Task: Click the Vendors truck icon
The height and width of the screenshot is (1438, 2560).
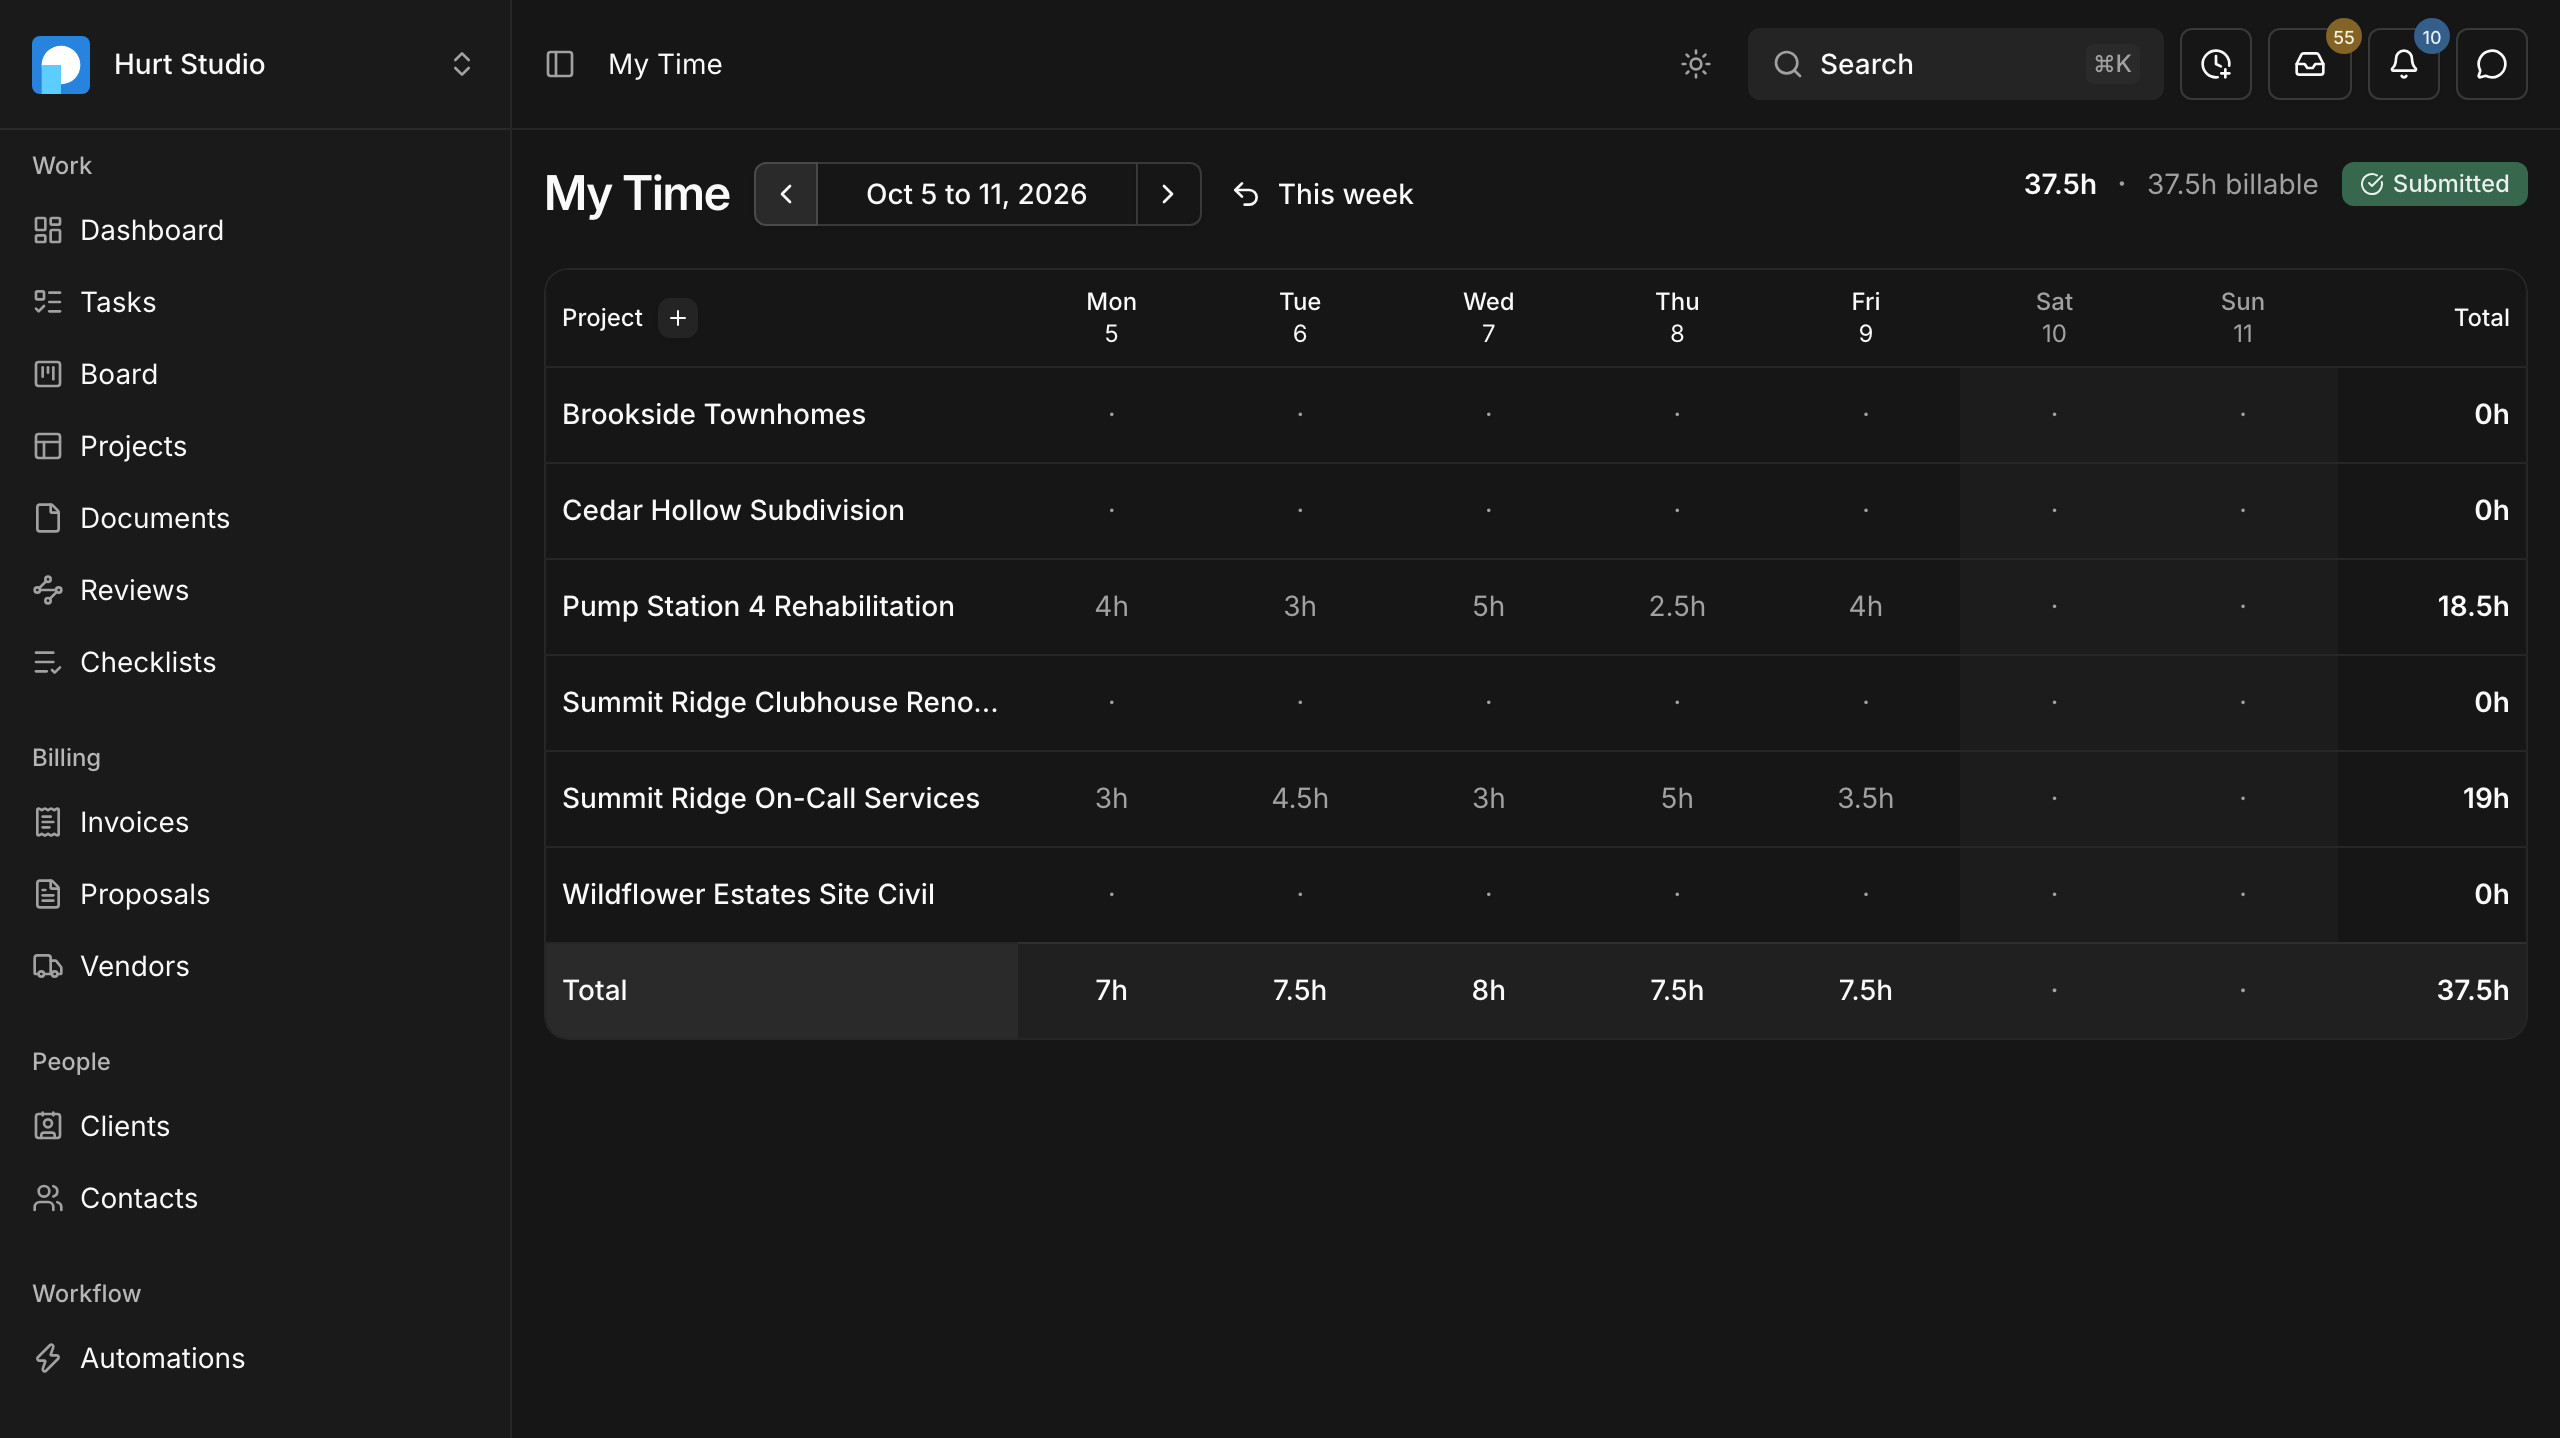Action: coord(48,966)
